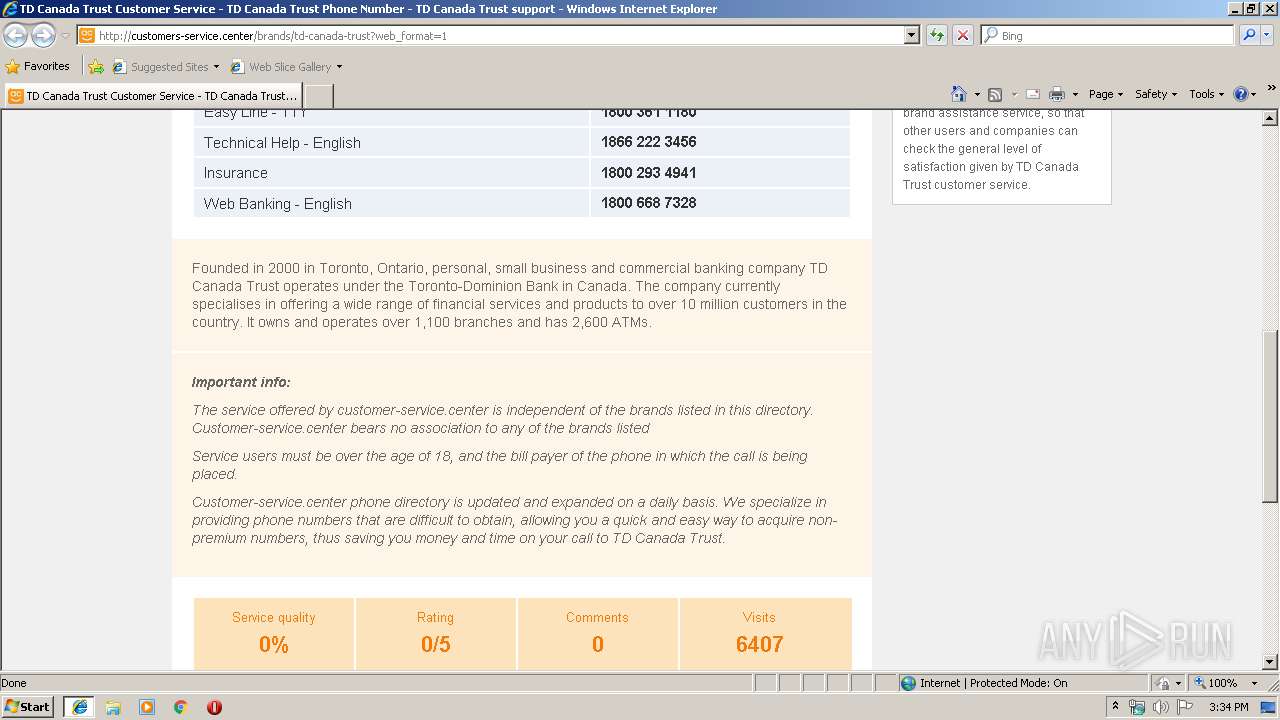Click the taskbar clock showing 3:34 PM

pyautogui.click(x=1228, y=707)
